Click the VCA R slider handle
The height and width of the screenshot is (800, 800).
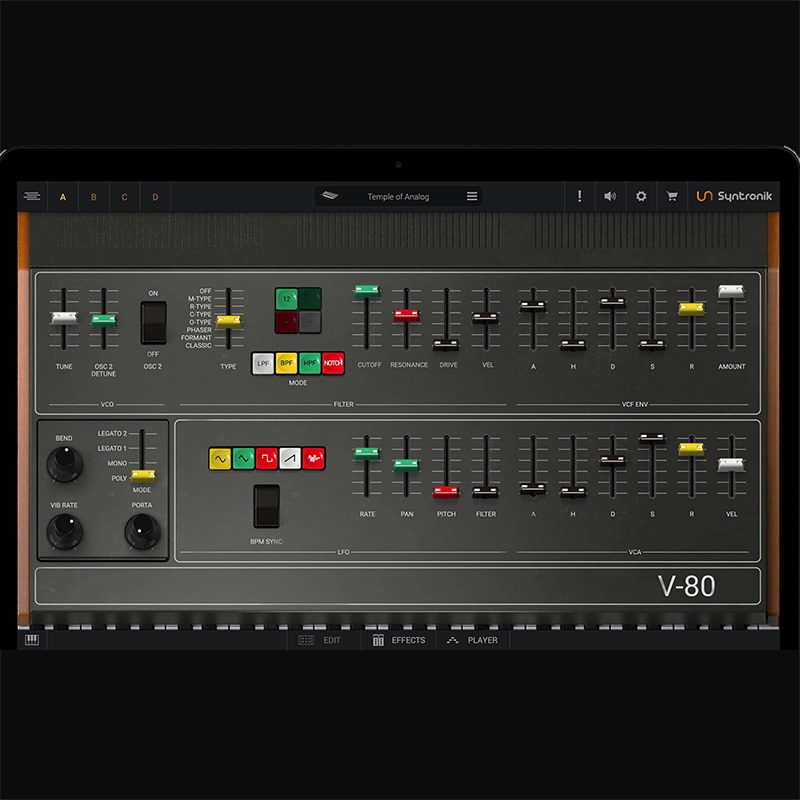(691, 449)
